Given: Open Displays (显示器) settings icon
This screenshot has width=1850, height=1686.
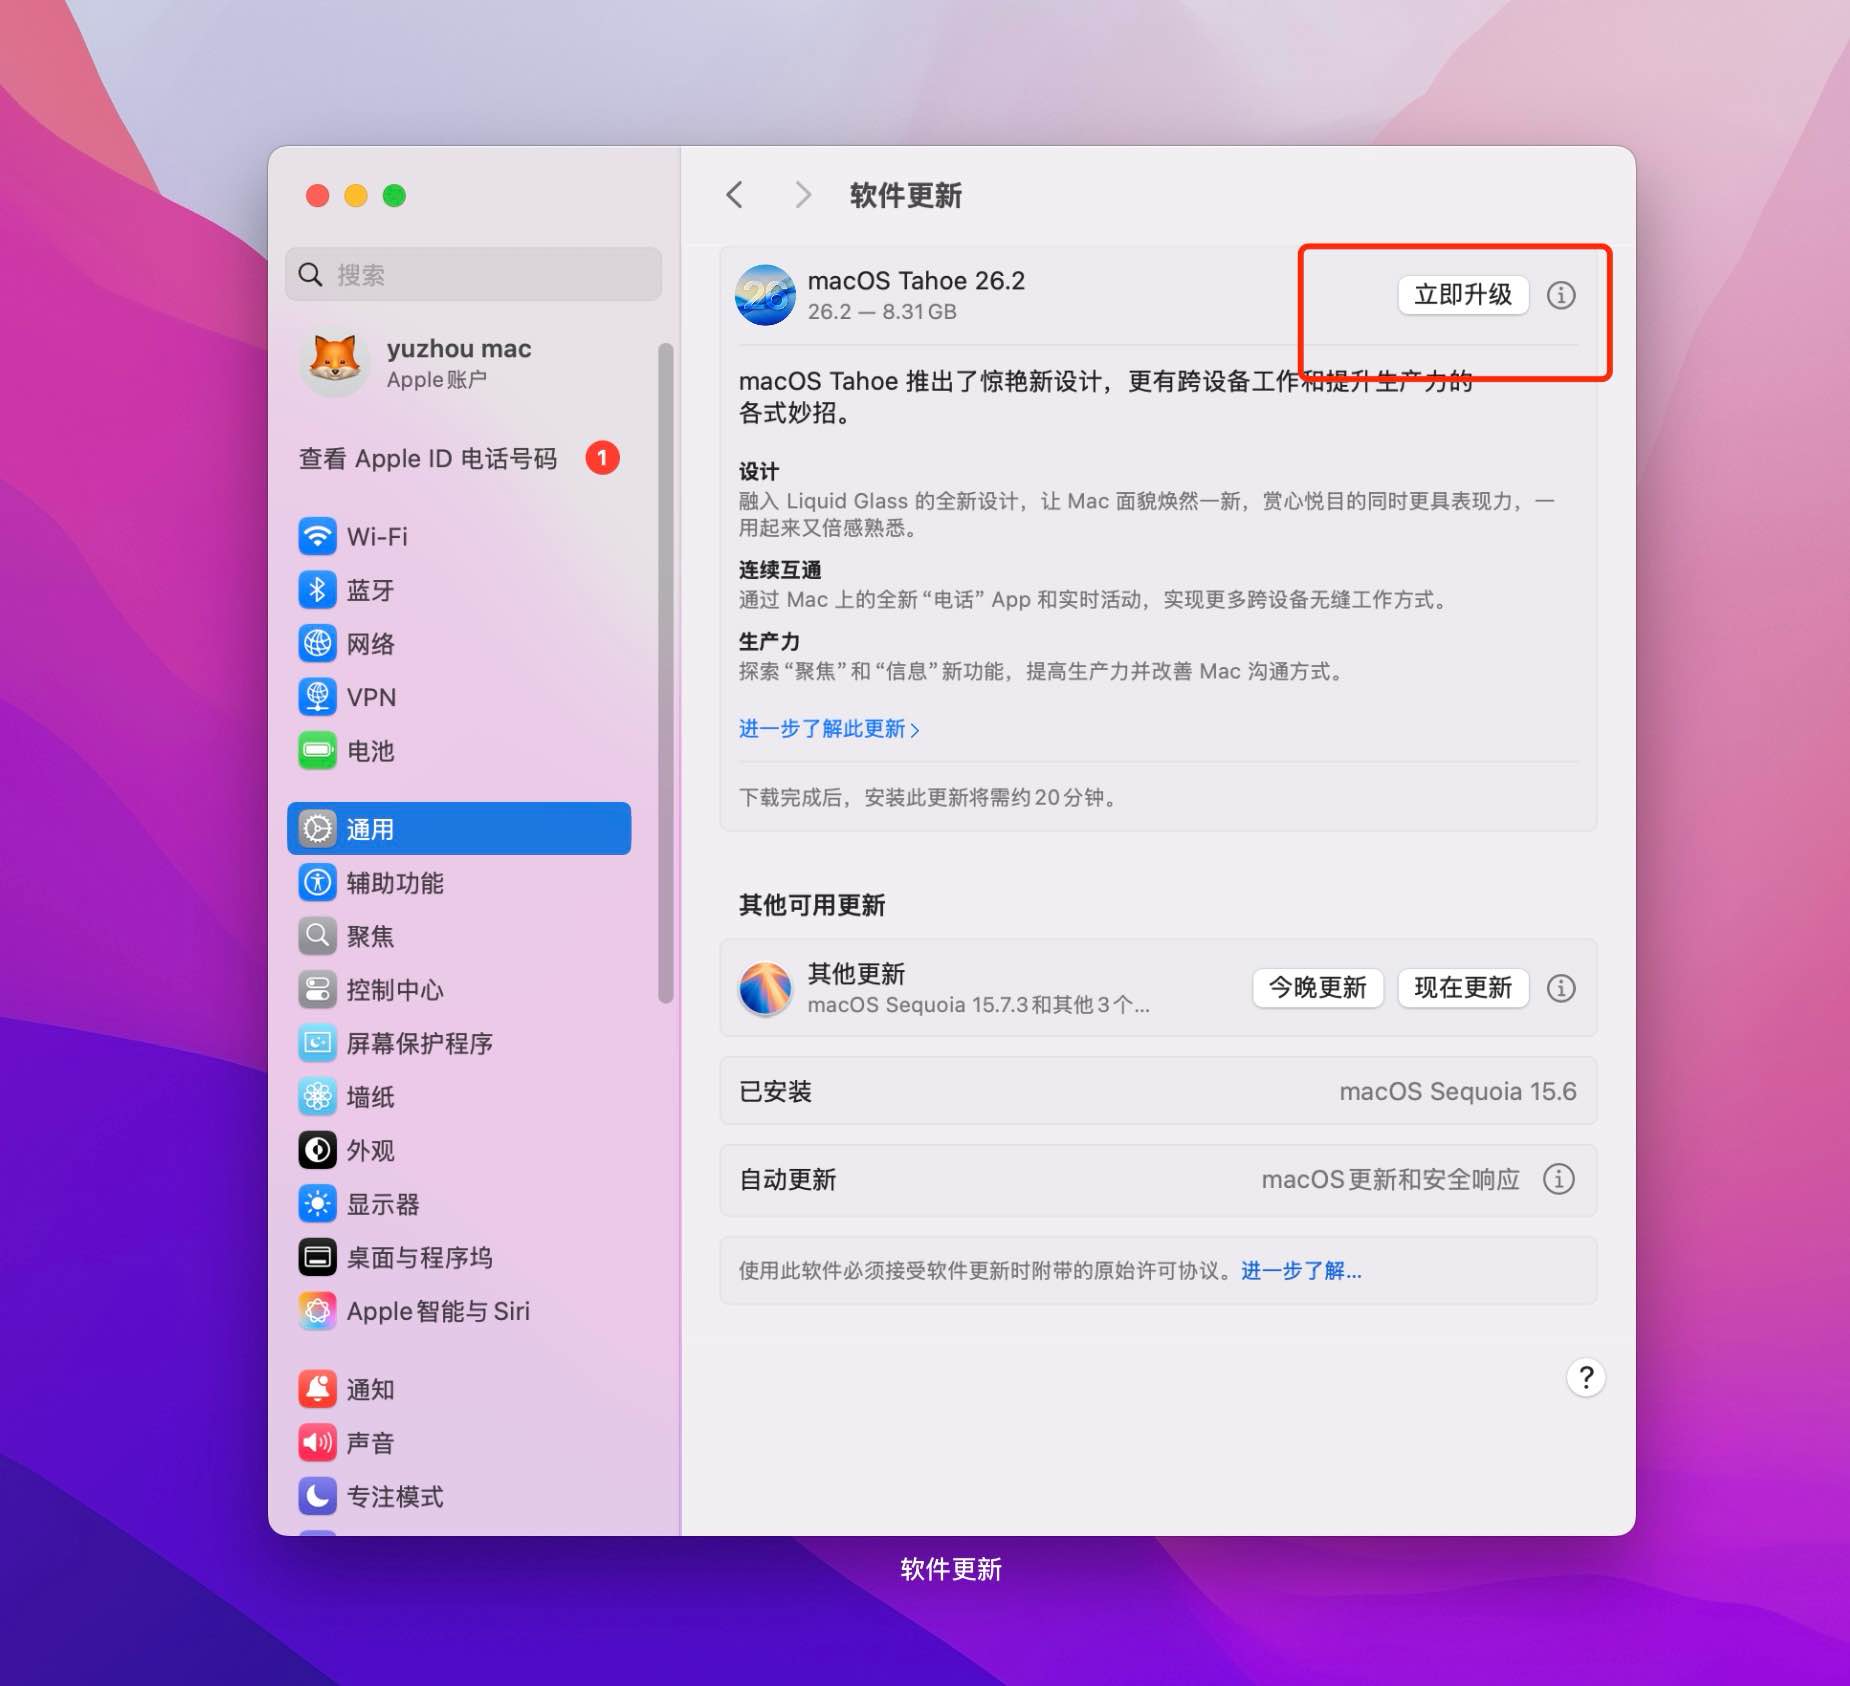Looking at the screenshot, I should click(317, 1204).
